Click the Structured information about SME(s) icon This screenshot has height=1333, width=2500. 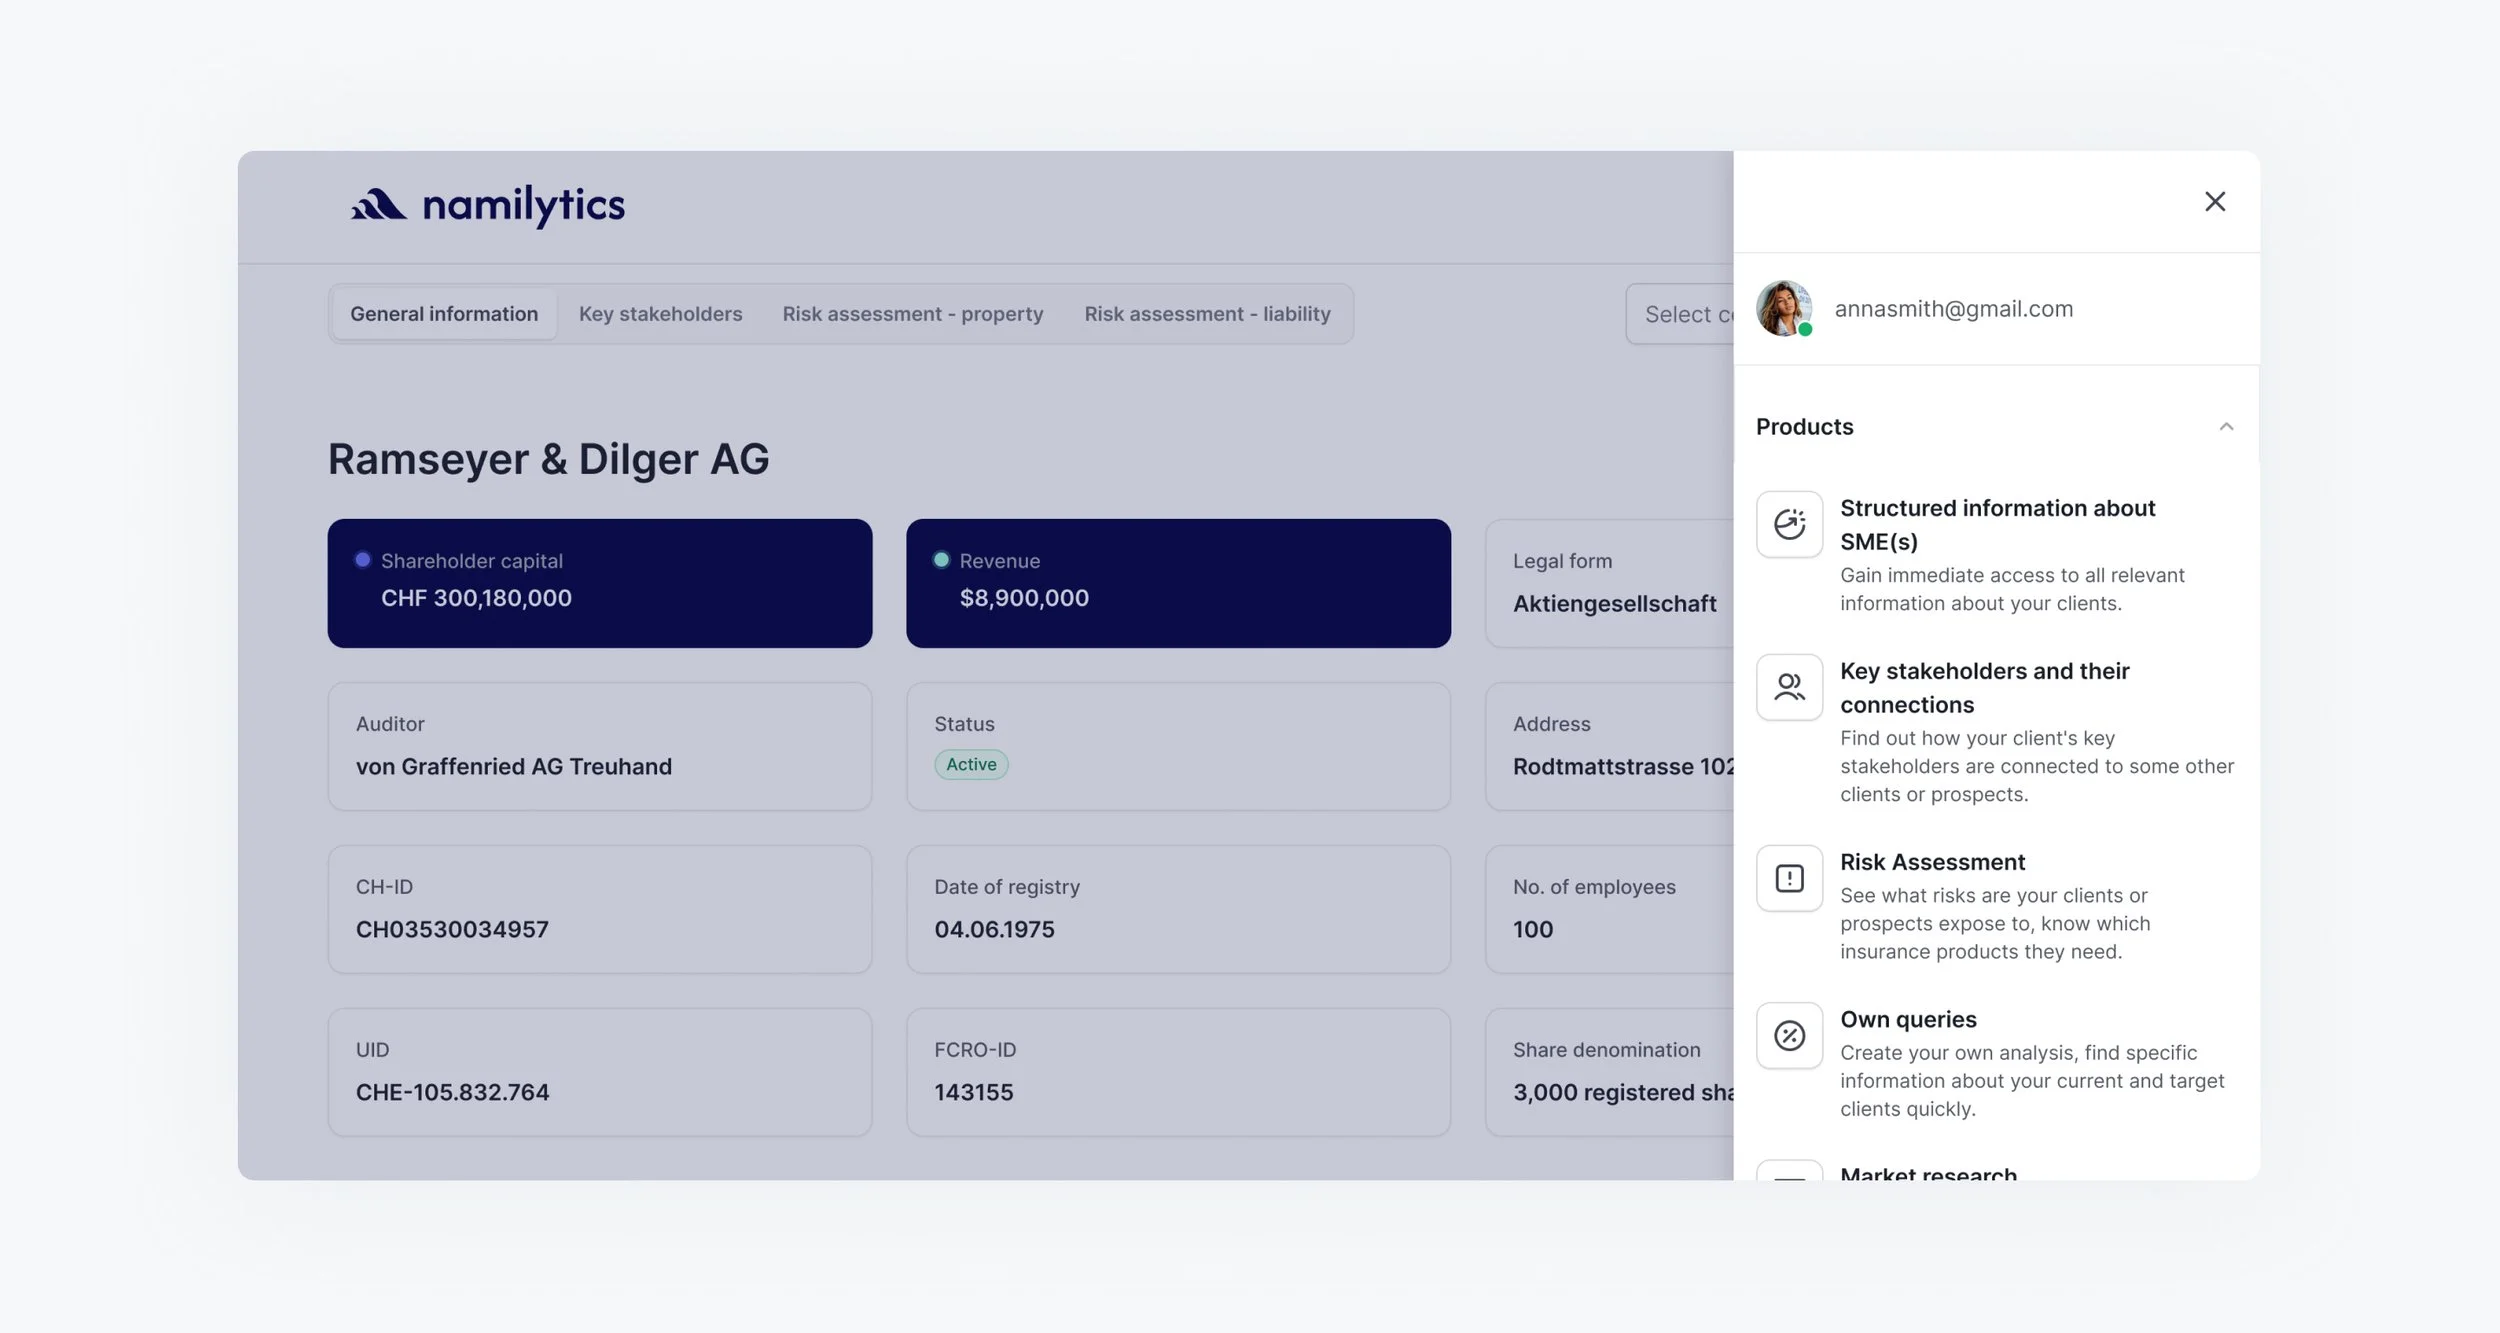pos(1789,524)
